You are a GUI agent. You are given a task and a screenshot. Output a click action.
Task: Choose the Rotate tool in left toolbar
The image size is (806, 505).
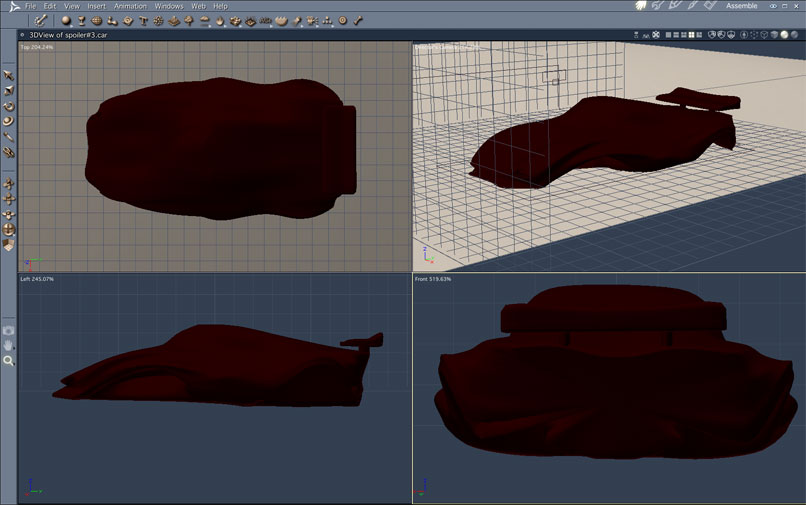tap(8, 106)
